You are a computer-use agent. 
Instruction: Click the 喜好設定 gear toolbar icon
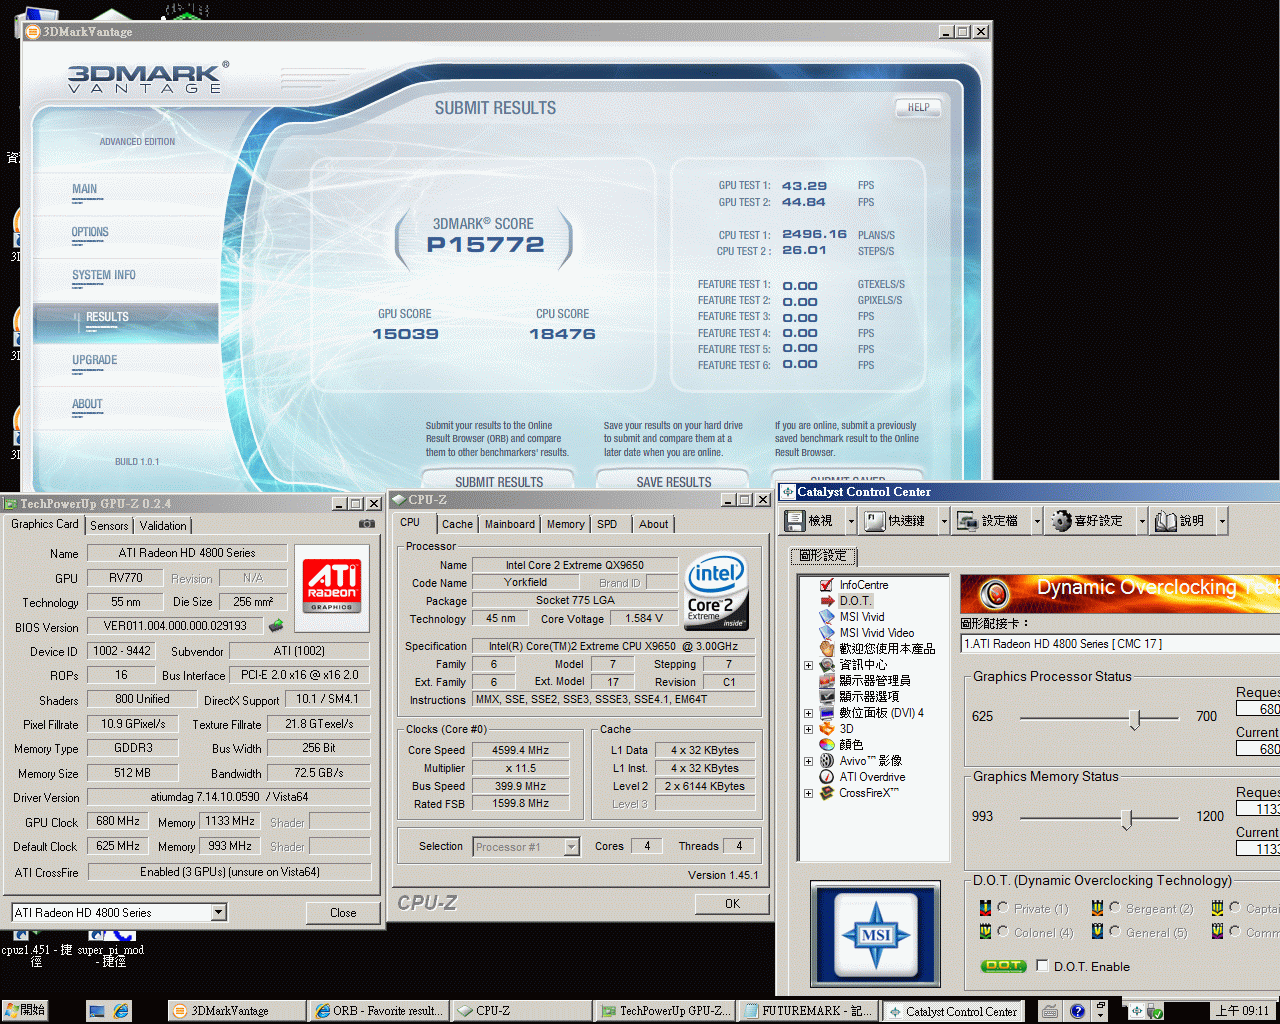coord(1062,520)
